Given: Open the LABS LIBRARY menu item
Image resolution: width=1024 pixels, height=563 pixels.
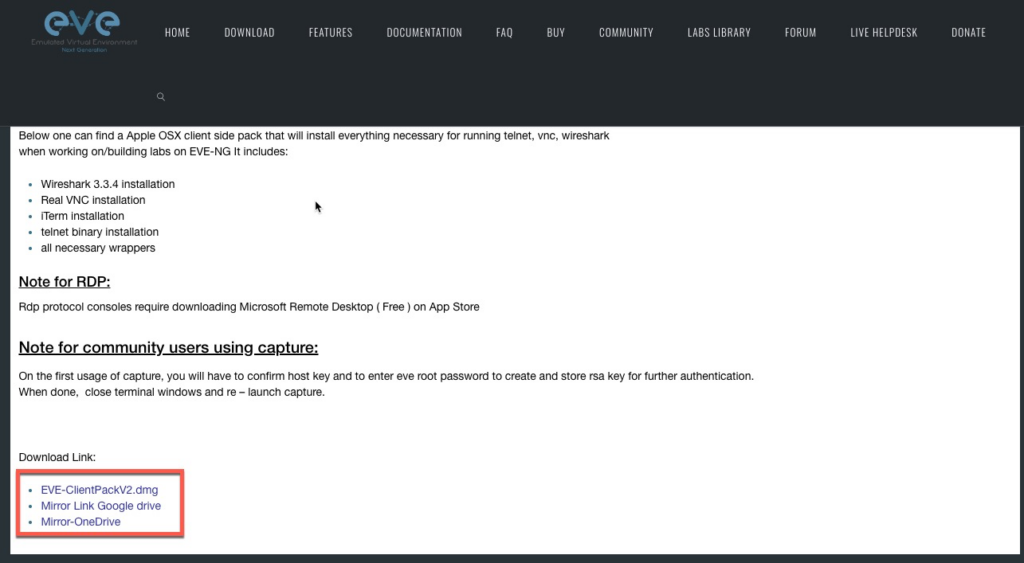Looking at the screenshot, I should (719, 32).
